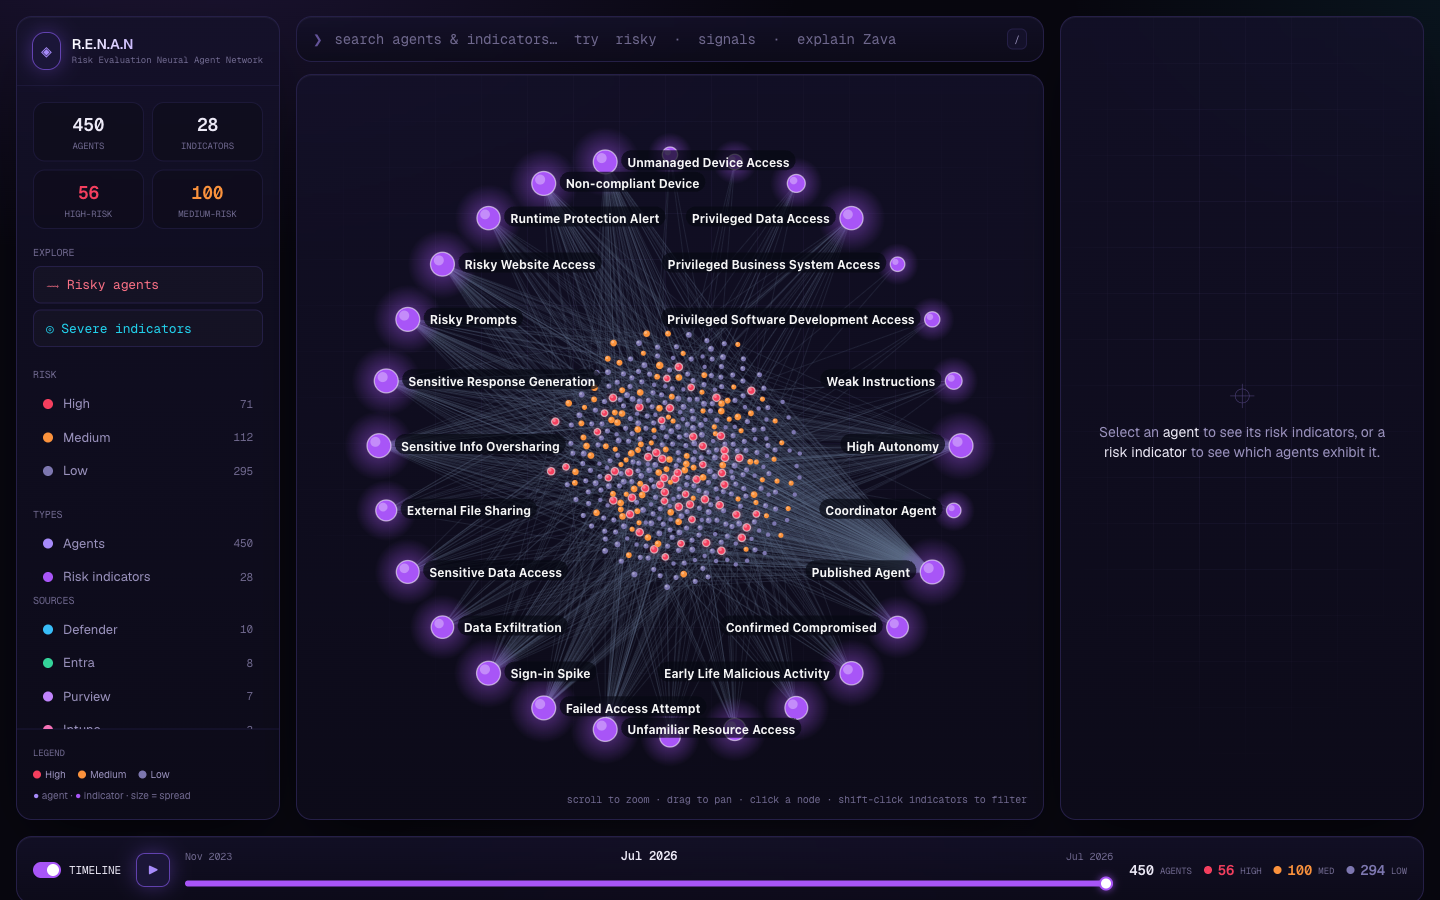Image resolution: width=1440 pixels, height=900 pixels.
Task: Select the Risky Prompts indicator node
Action: click(x=408, y=319)
